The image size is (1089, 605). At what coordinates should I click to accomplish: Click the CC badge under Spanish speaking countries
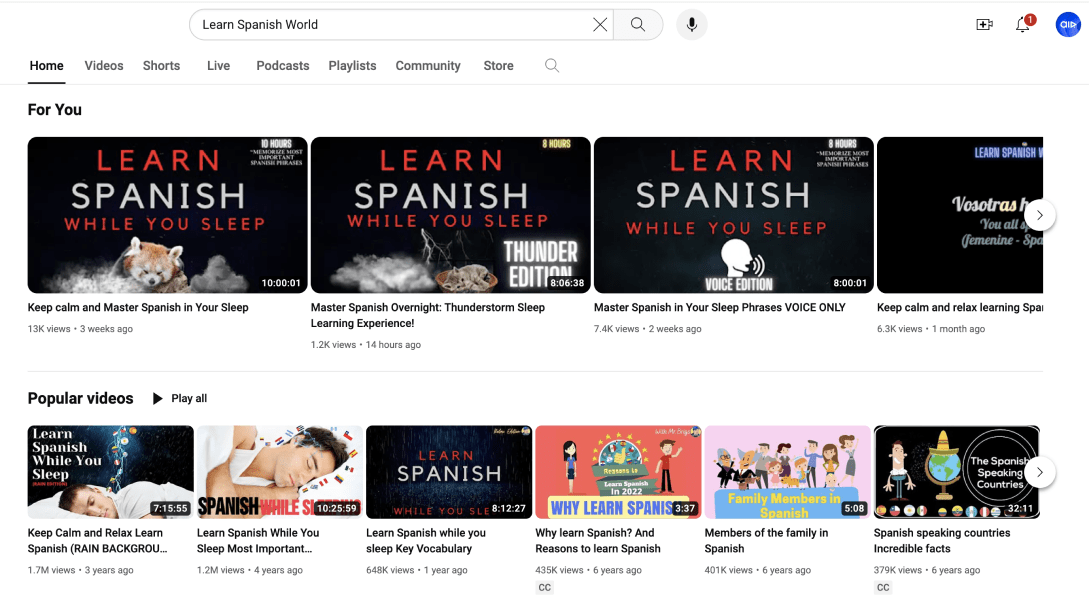[883, 588]
